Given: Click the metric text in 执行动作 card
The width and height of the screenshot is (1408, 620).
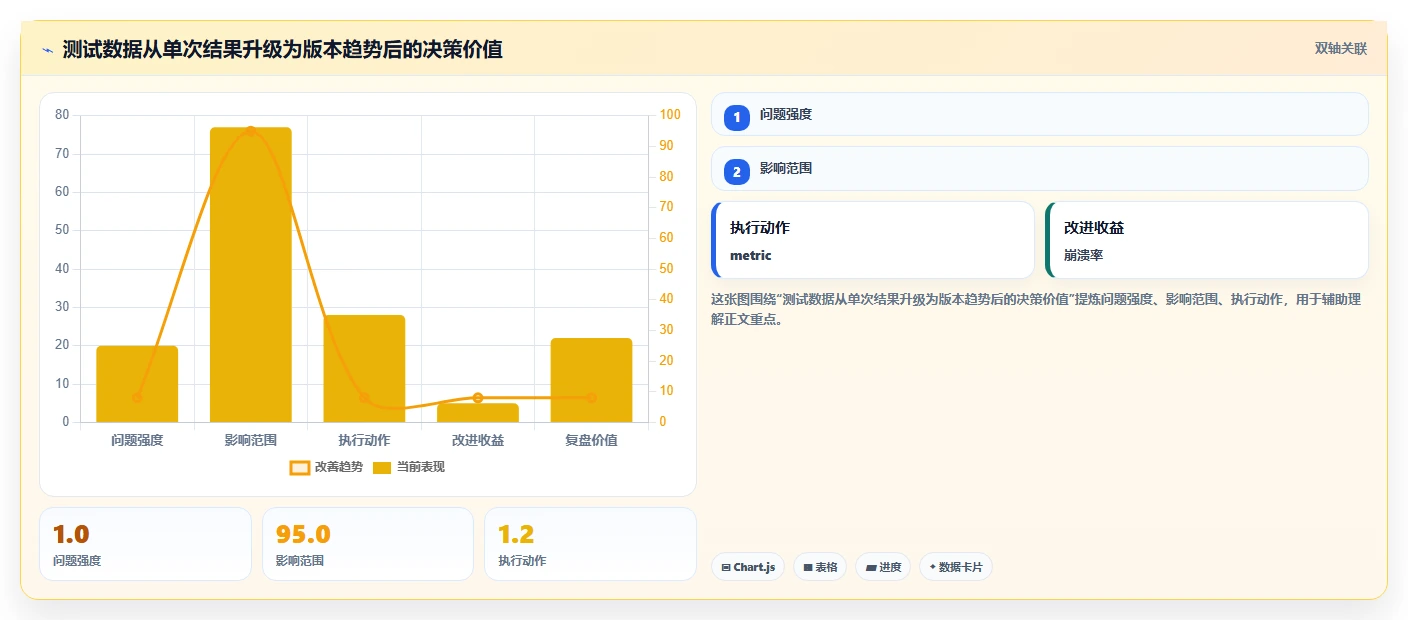Looking at the screenshot, I should coord(751,255).
